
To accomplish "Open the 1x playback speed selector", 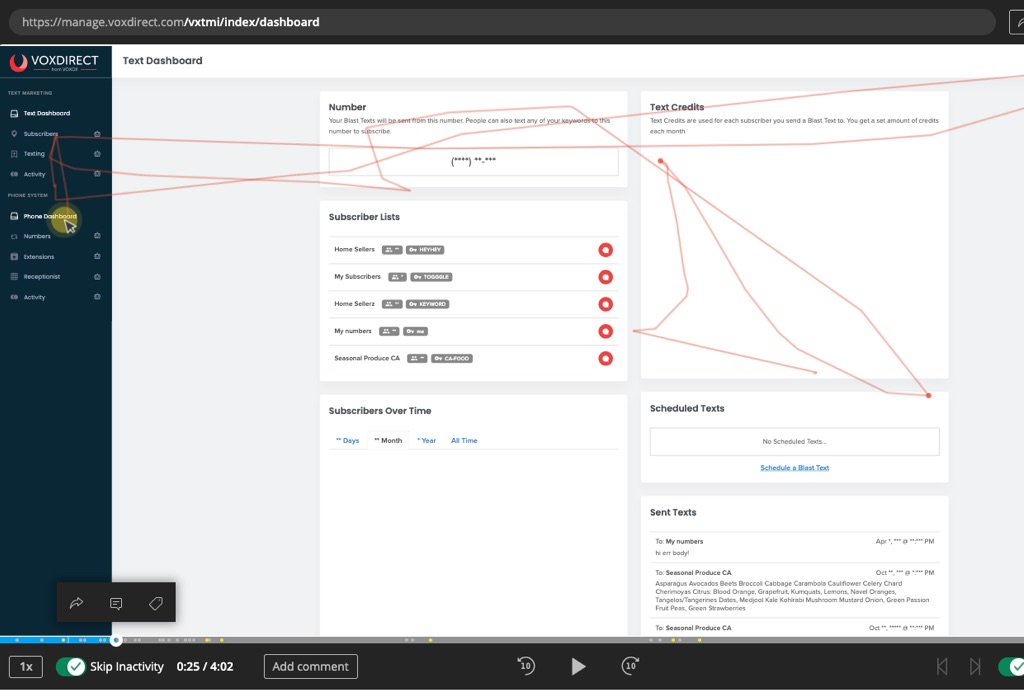I will tap(26, 666).
